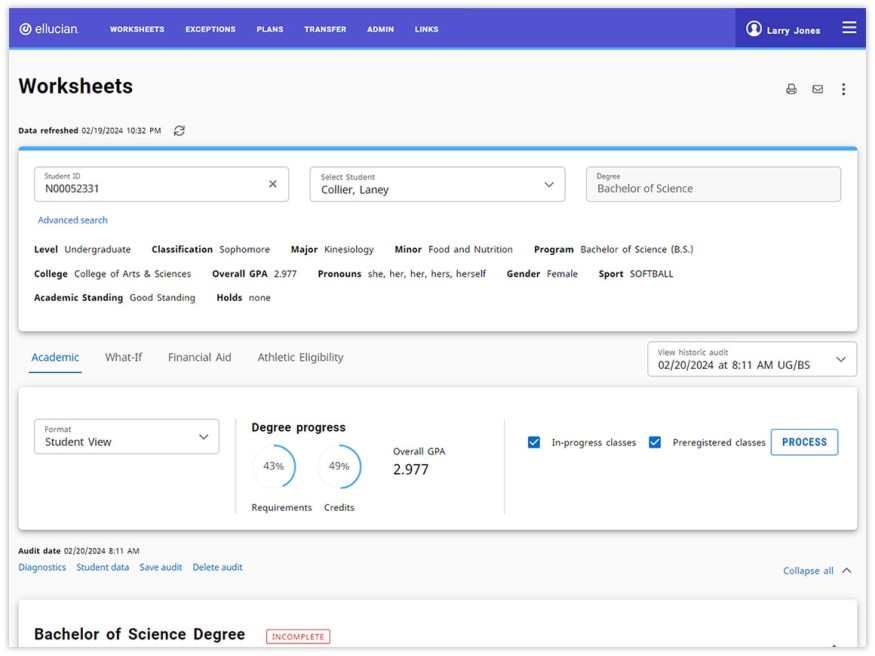
Task: Open the Select Student dropdown
Action: pyautogui.click(x=548, y=183)
